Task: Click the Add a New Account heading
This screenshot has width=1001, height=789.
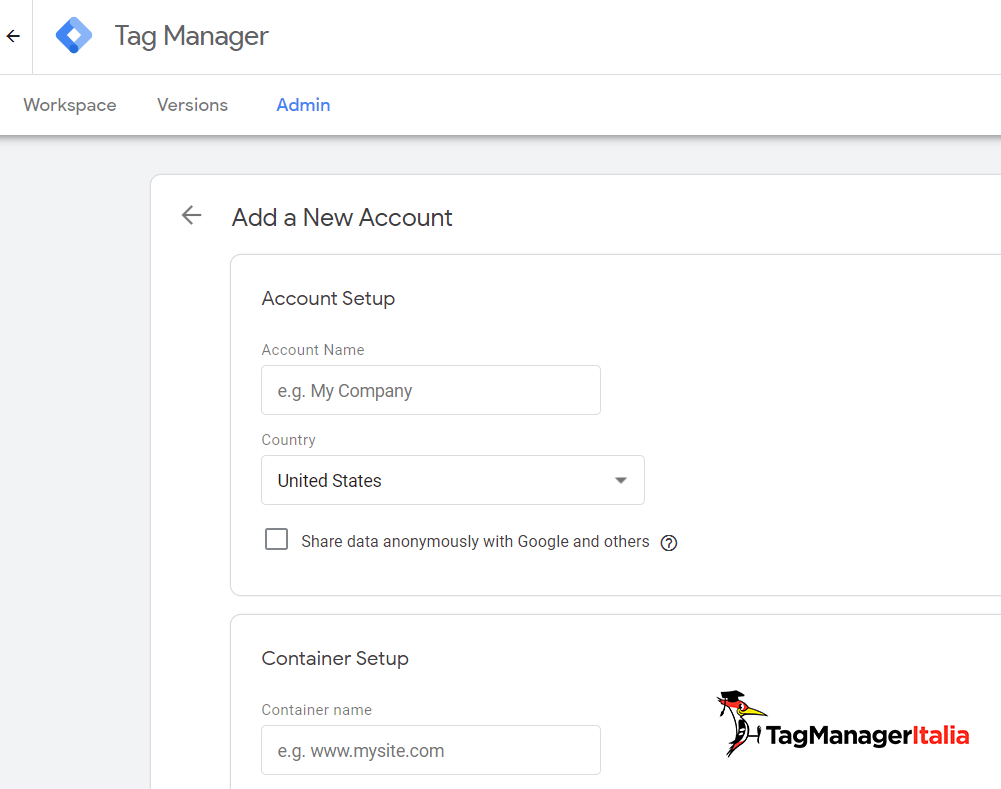Action: pos(342,217)
